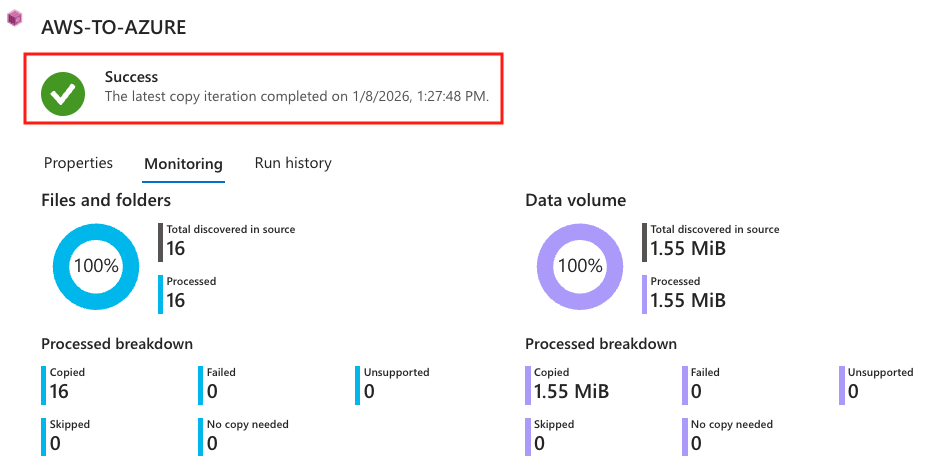Select the Monitoring tab
Viewport: 936px width, 473px height.
(x=183, y=164)
